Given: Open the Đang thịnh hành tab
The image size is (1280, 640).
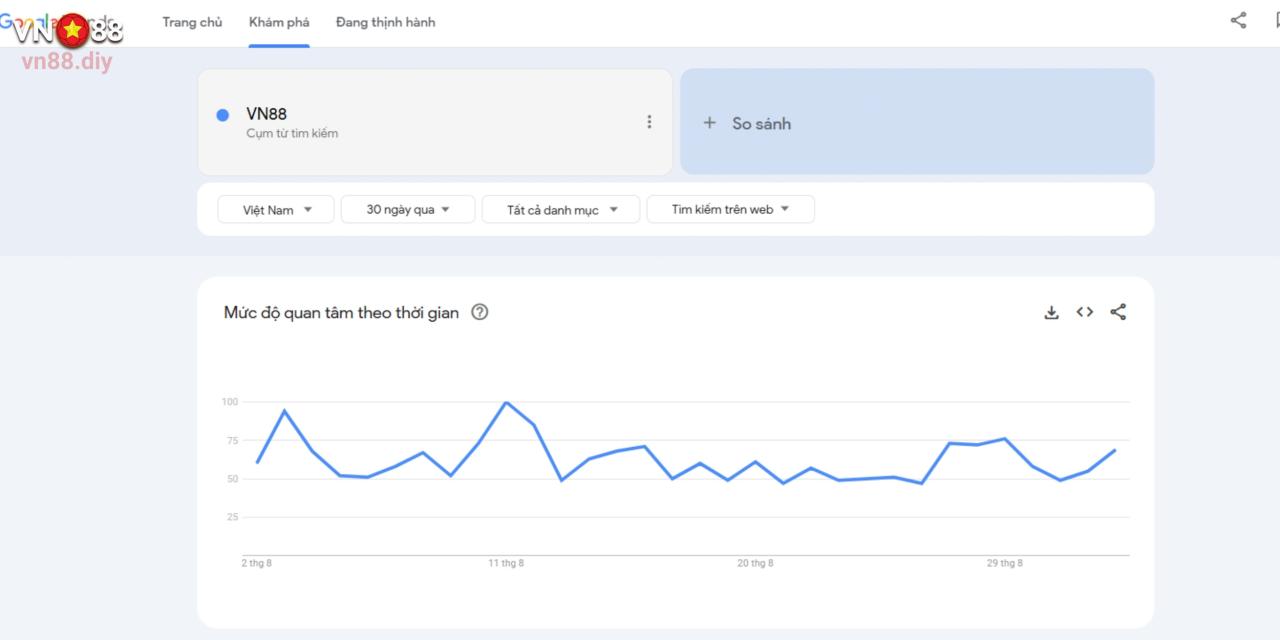Looking at the screenshot, I should tap(385, 22).
